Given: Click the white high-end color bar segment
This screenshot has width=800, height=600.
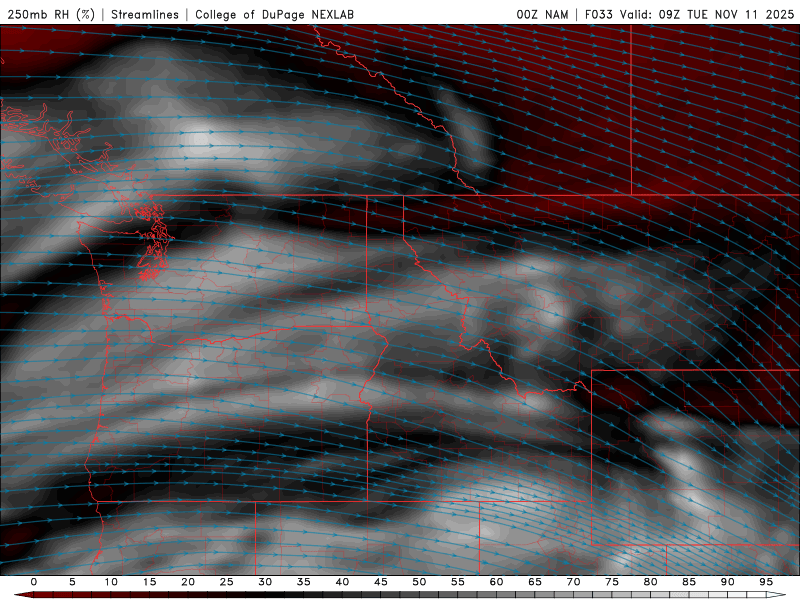Looking at the screenshot, I should [x=776, y=595].
